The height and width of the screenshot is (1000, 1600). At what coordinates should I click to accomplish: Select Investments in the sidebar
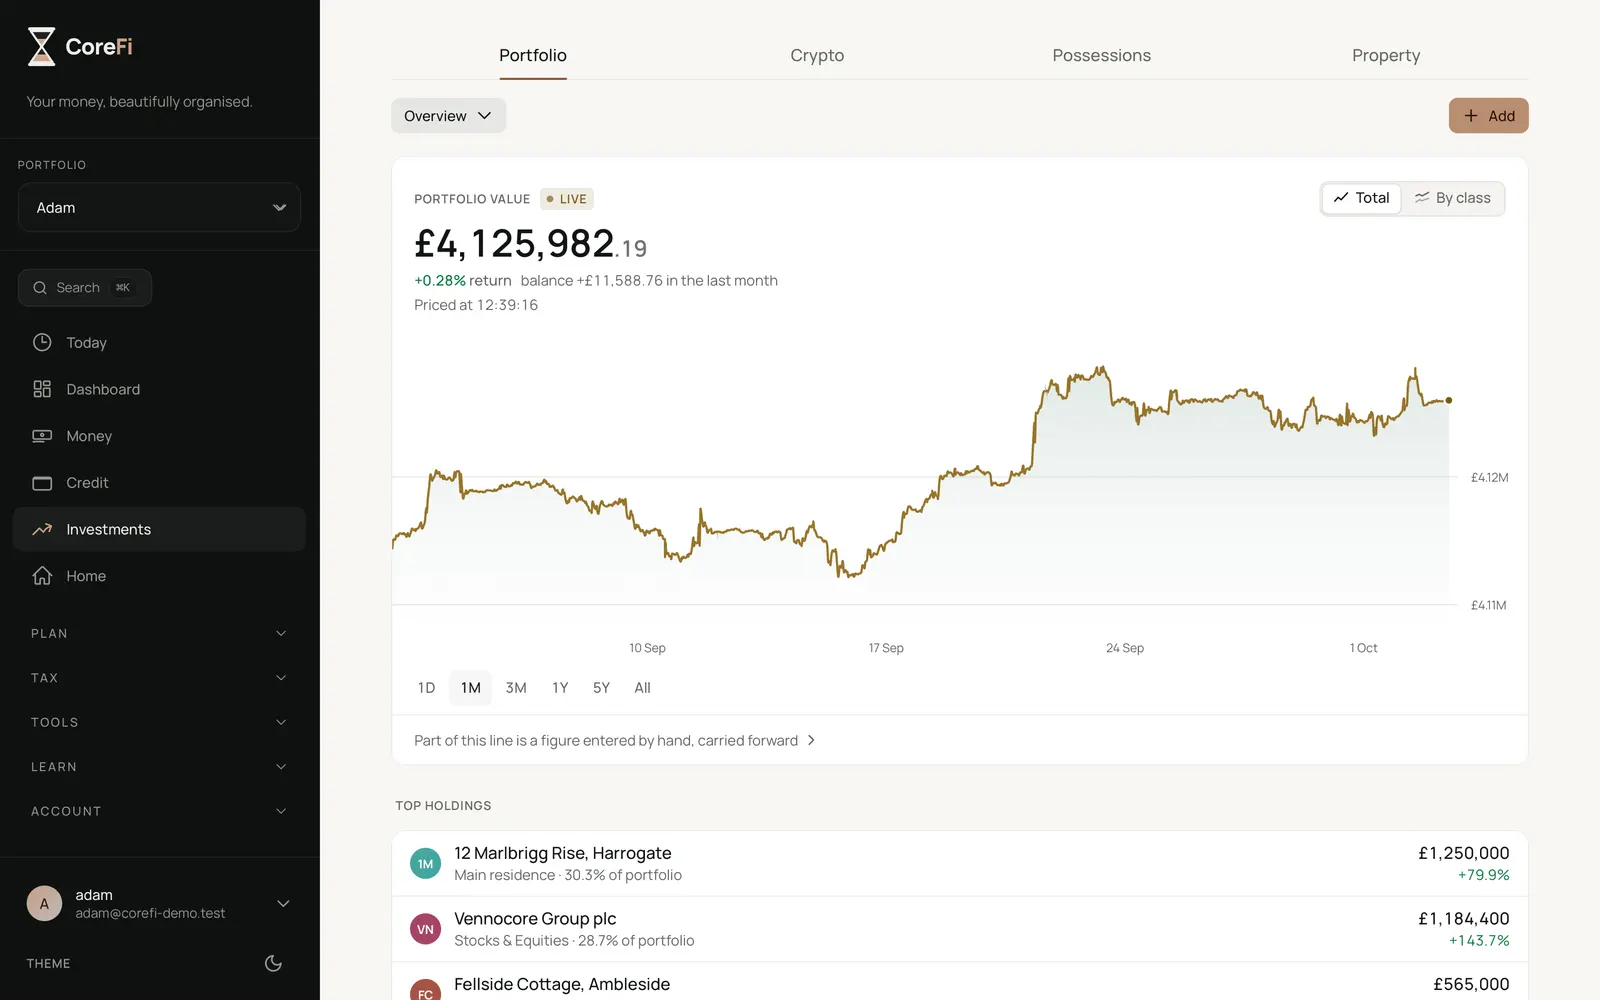click(159, 529)
